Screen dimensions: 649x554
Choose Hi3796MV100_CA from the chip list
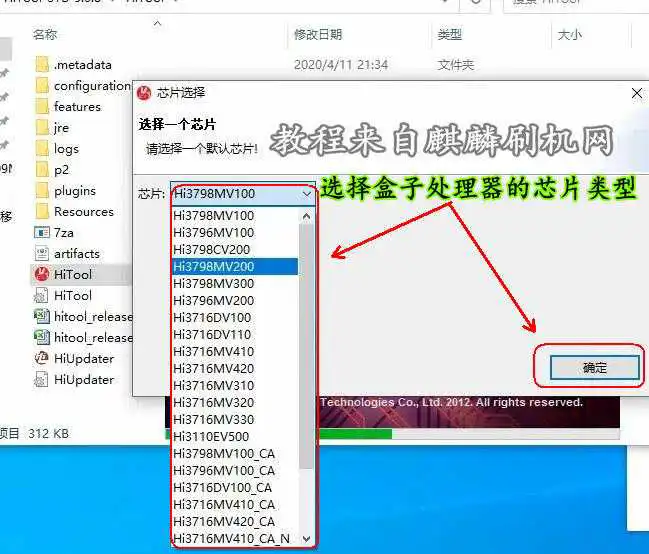click(235, 471)
